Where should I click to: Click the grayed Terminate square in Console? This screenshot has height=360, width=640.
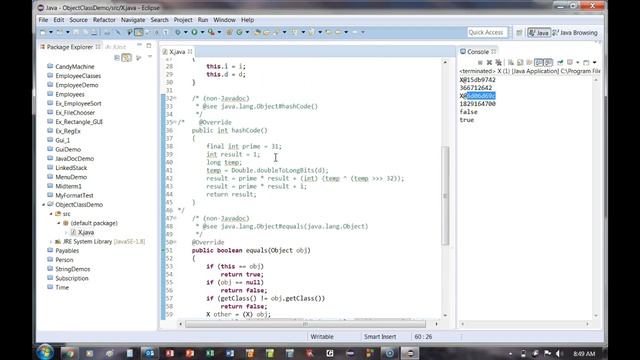480,62
